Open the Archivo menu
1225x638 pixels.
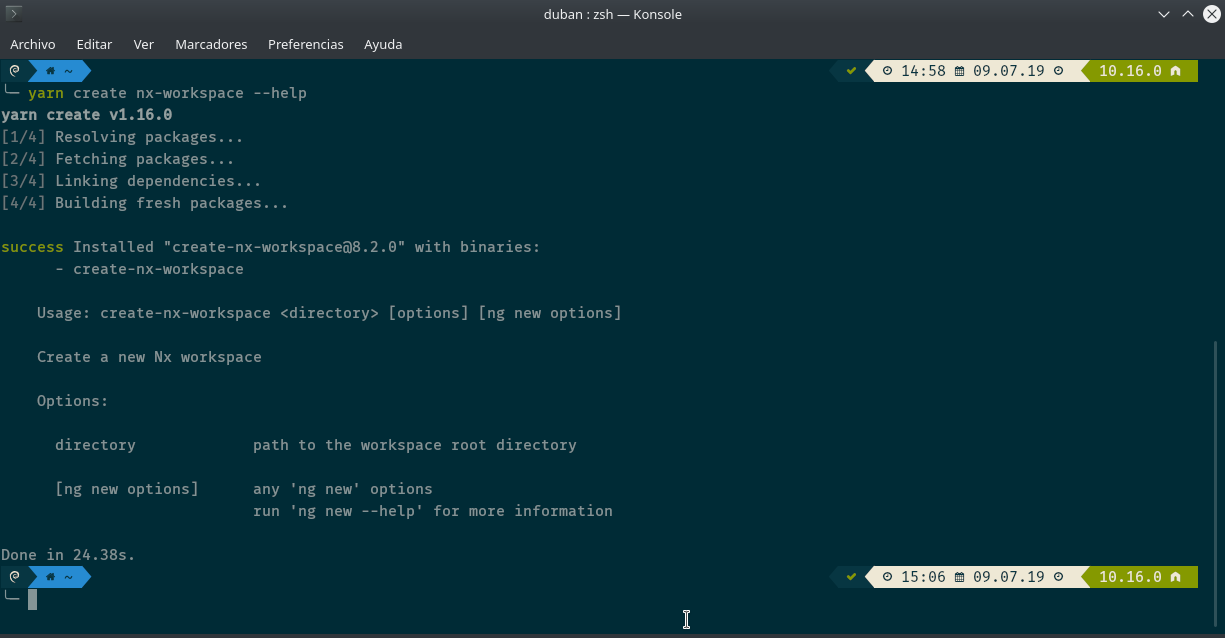(33, 44)
